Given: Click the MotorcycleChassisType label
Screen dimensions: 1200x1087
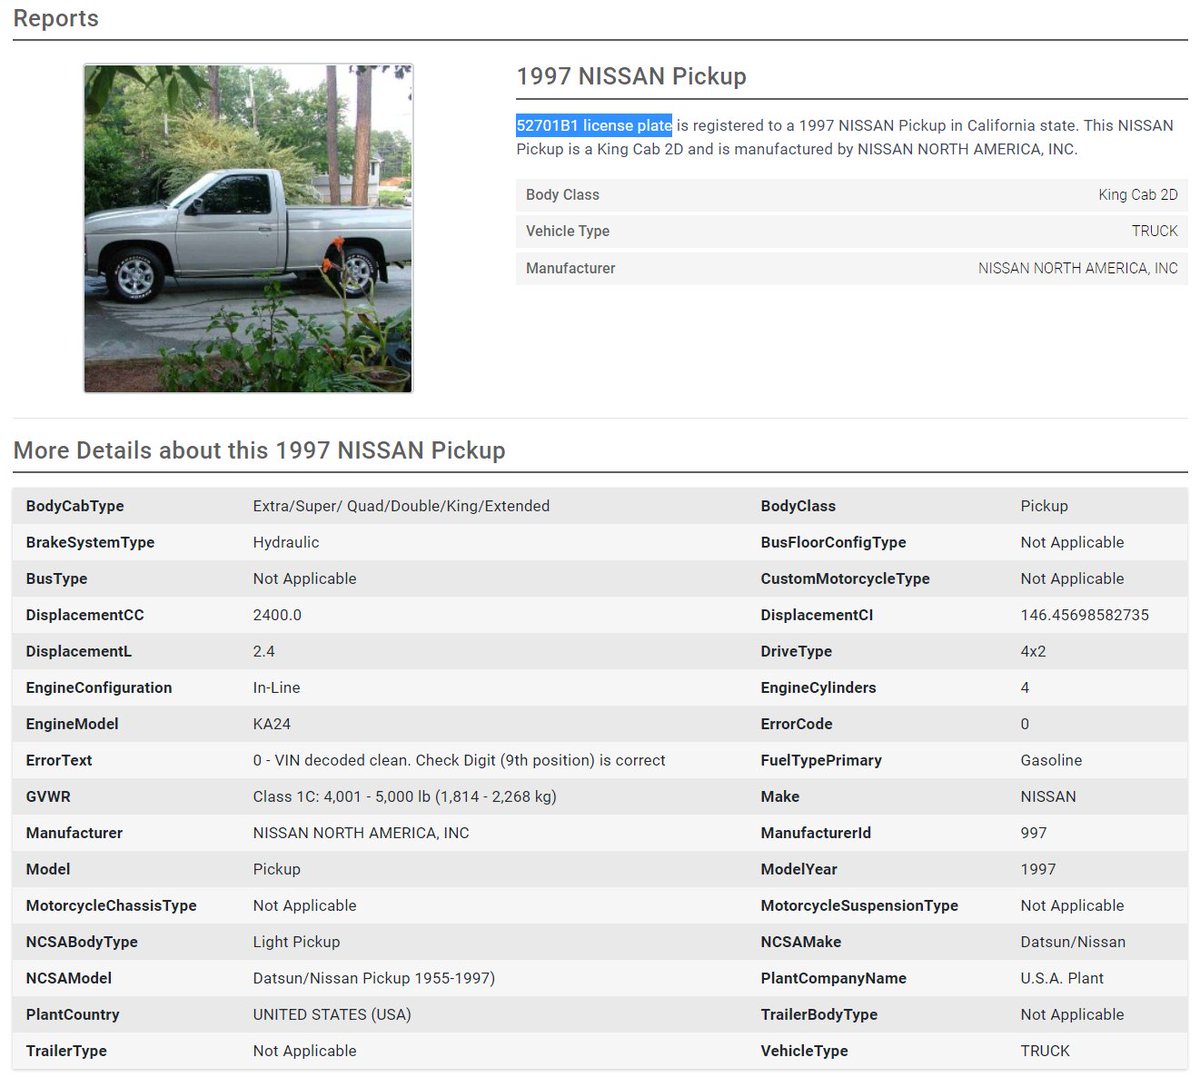Looking at the screenshot, I should tap(111, 906).
